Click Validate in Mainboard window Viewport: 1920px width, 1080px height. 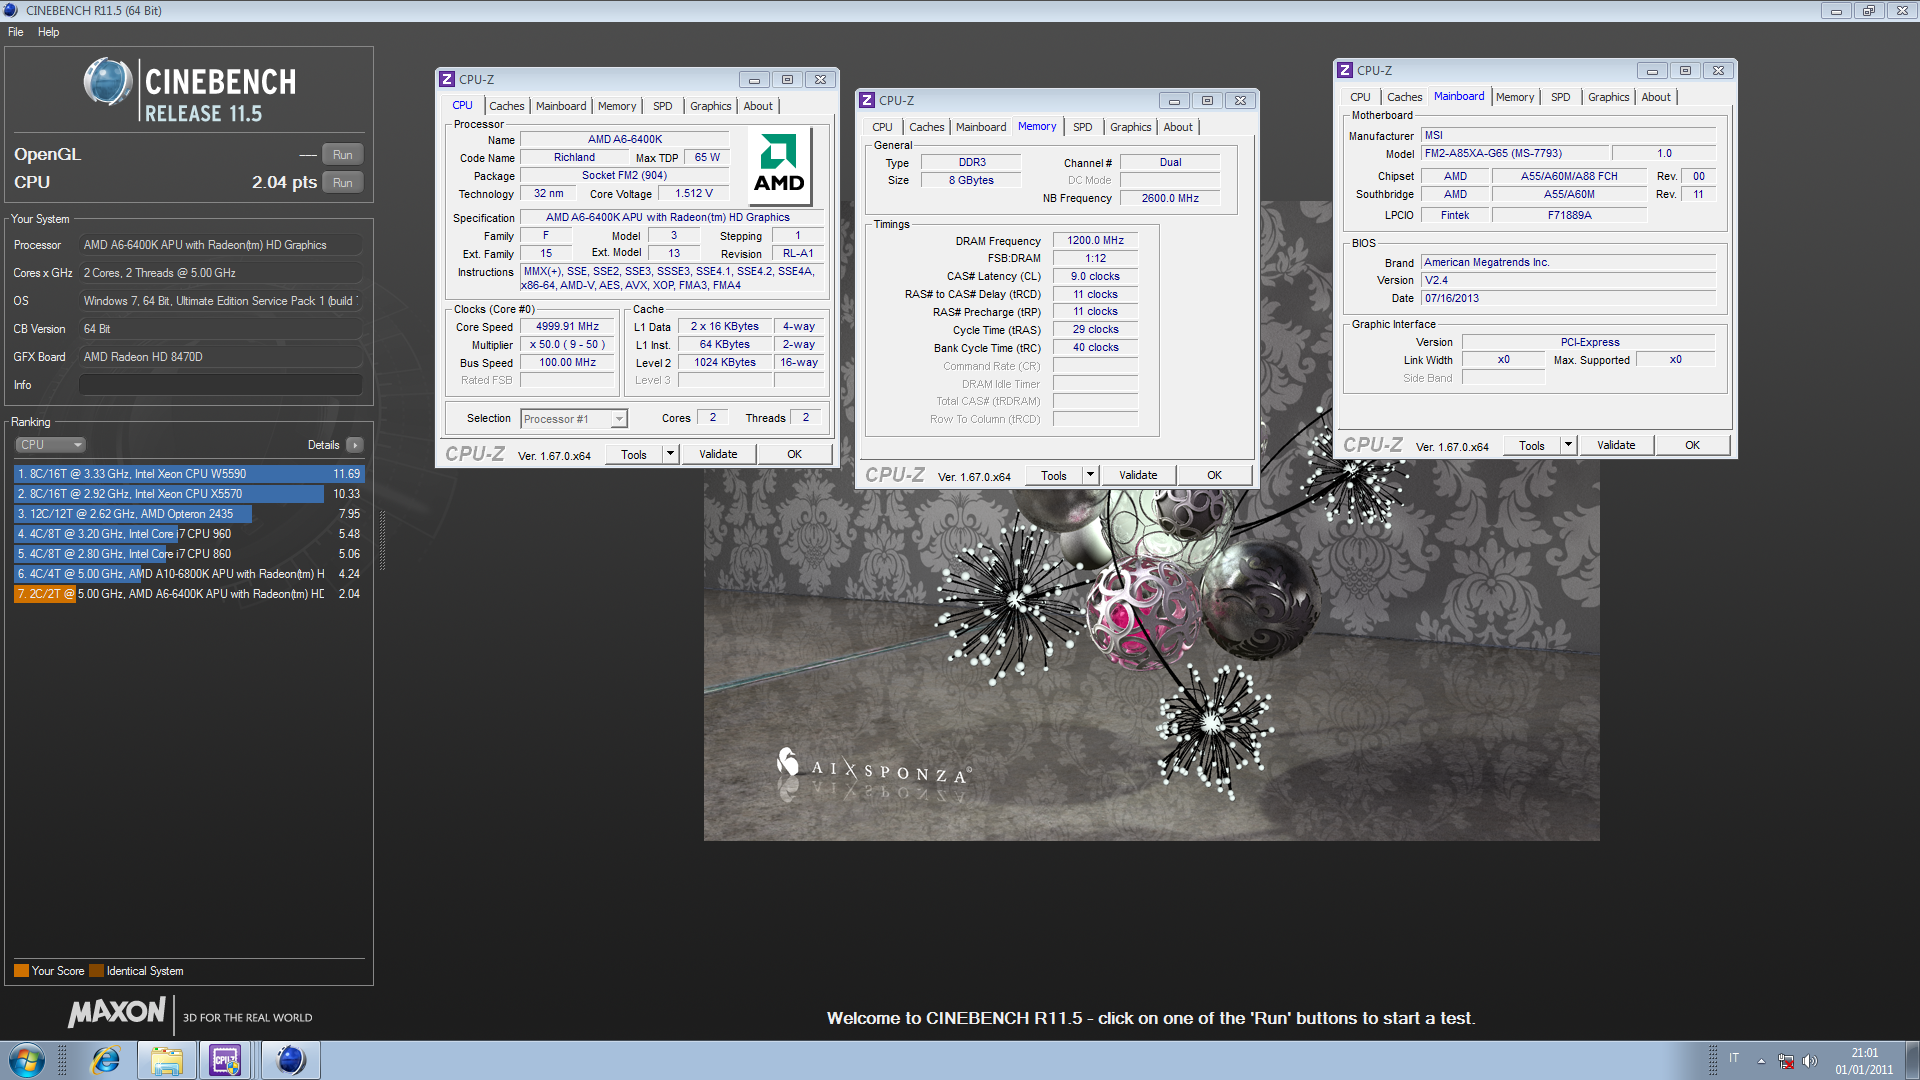pos(1616,445)
